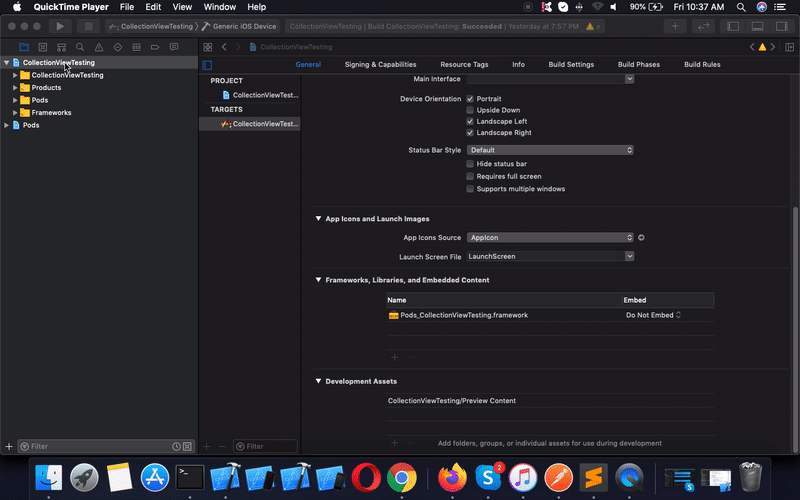Toggle the navigator panel visibility
This screenshot has width=800, height=500.
(x=733, y=26)
